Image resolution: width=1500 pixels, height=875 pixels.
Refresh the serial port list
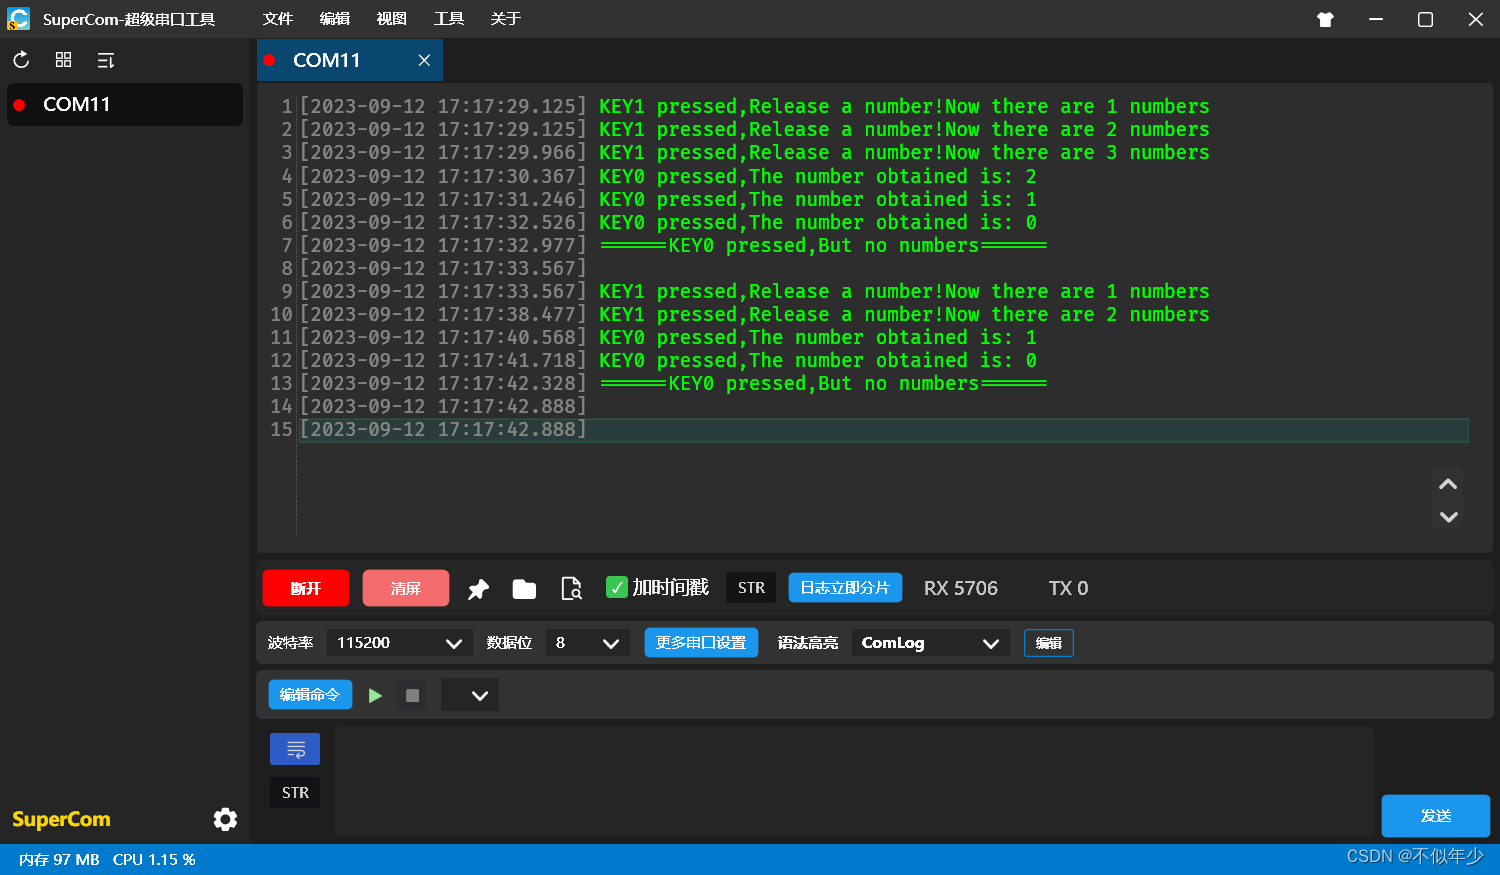coord(21,60)
